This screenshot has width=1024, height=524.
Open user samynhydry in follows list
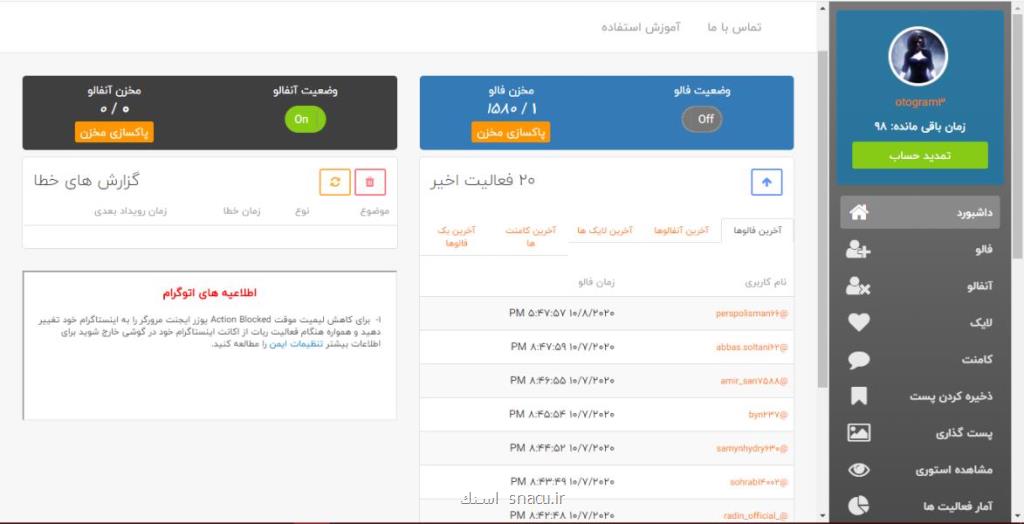(752, 449)
